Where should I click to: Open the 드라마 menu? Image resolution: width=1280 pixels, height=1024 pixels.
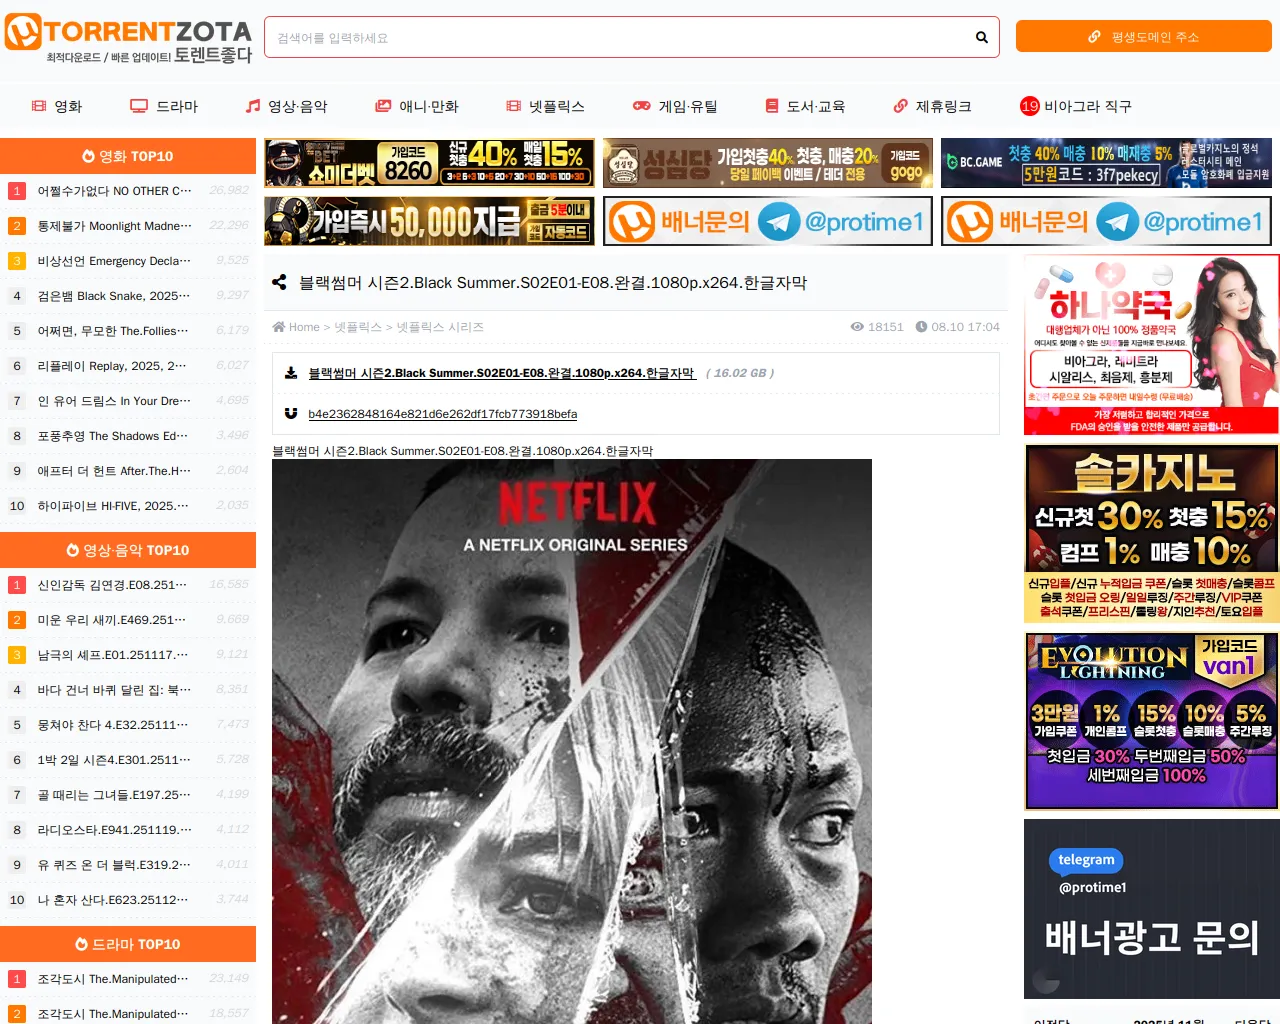[x=165, y=106]
